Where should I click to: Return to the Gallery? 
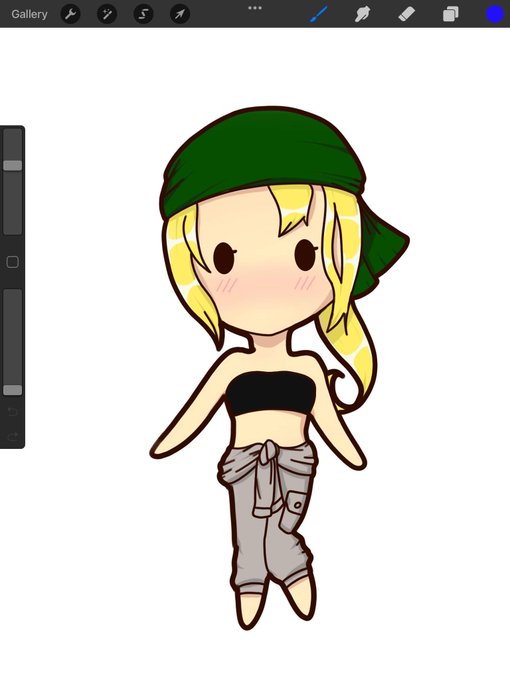[x=29, y=14]
